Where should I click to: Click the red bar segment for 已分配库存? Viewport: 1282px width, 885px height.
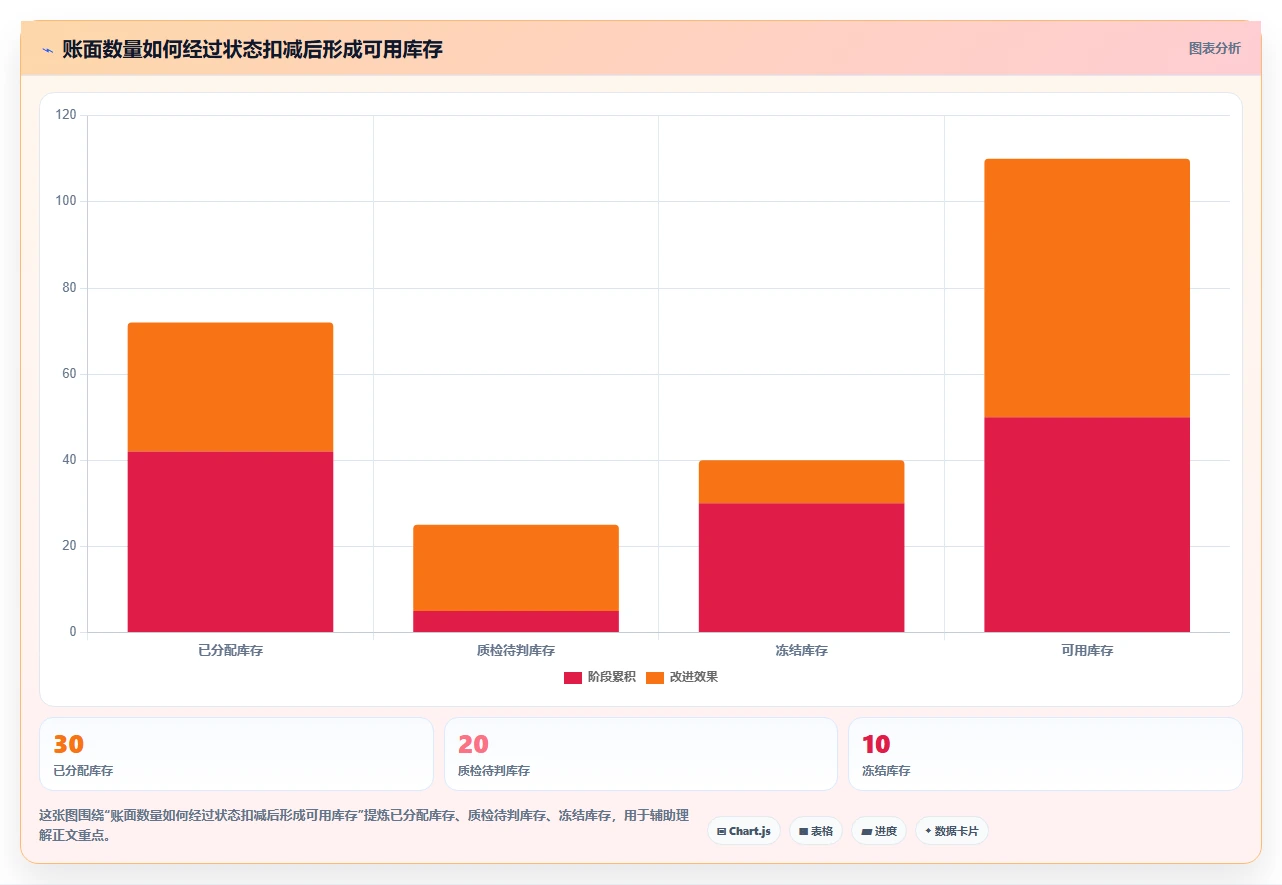[x=230, y=542]
